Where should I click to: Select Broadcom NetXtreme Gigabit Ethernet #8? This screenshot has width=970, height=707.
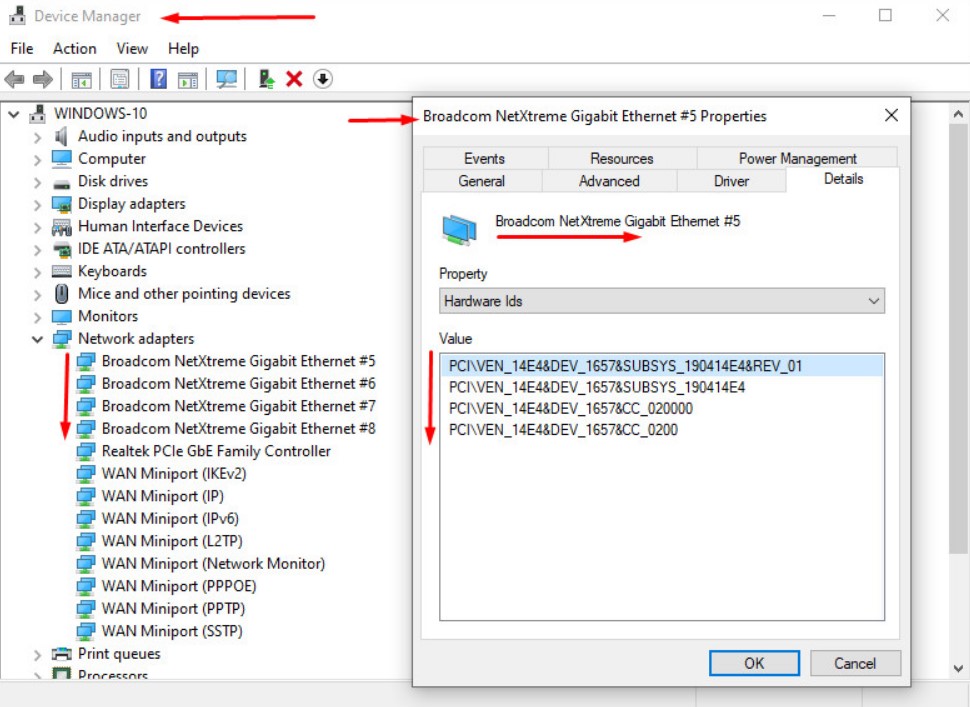pos(239,429)
